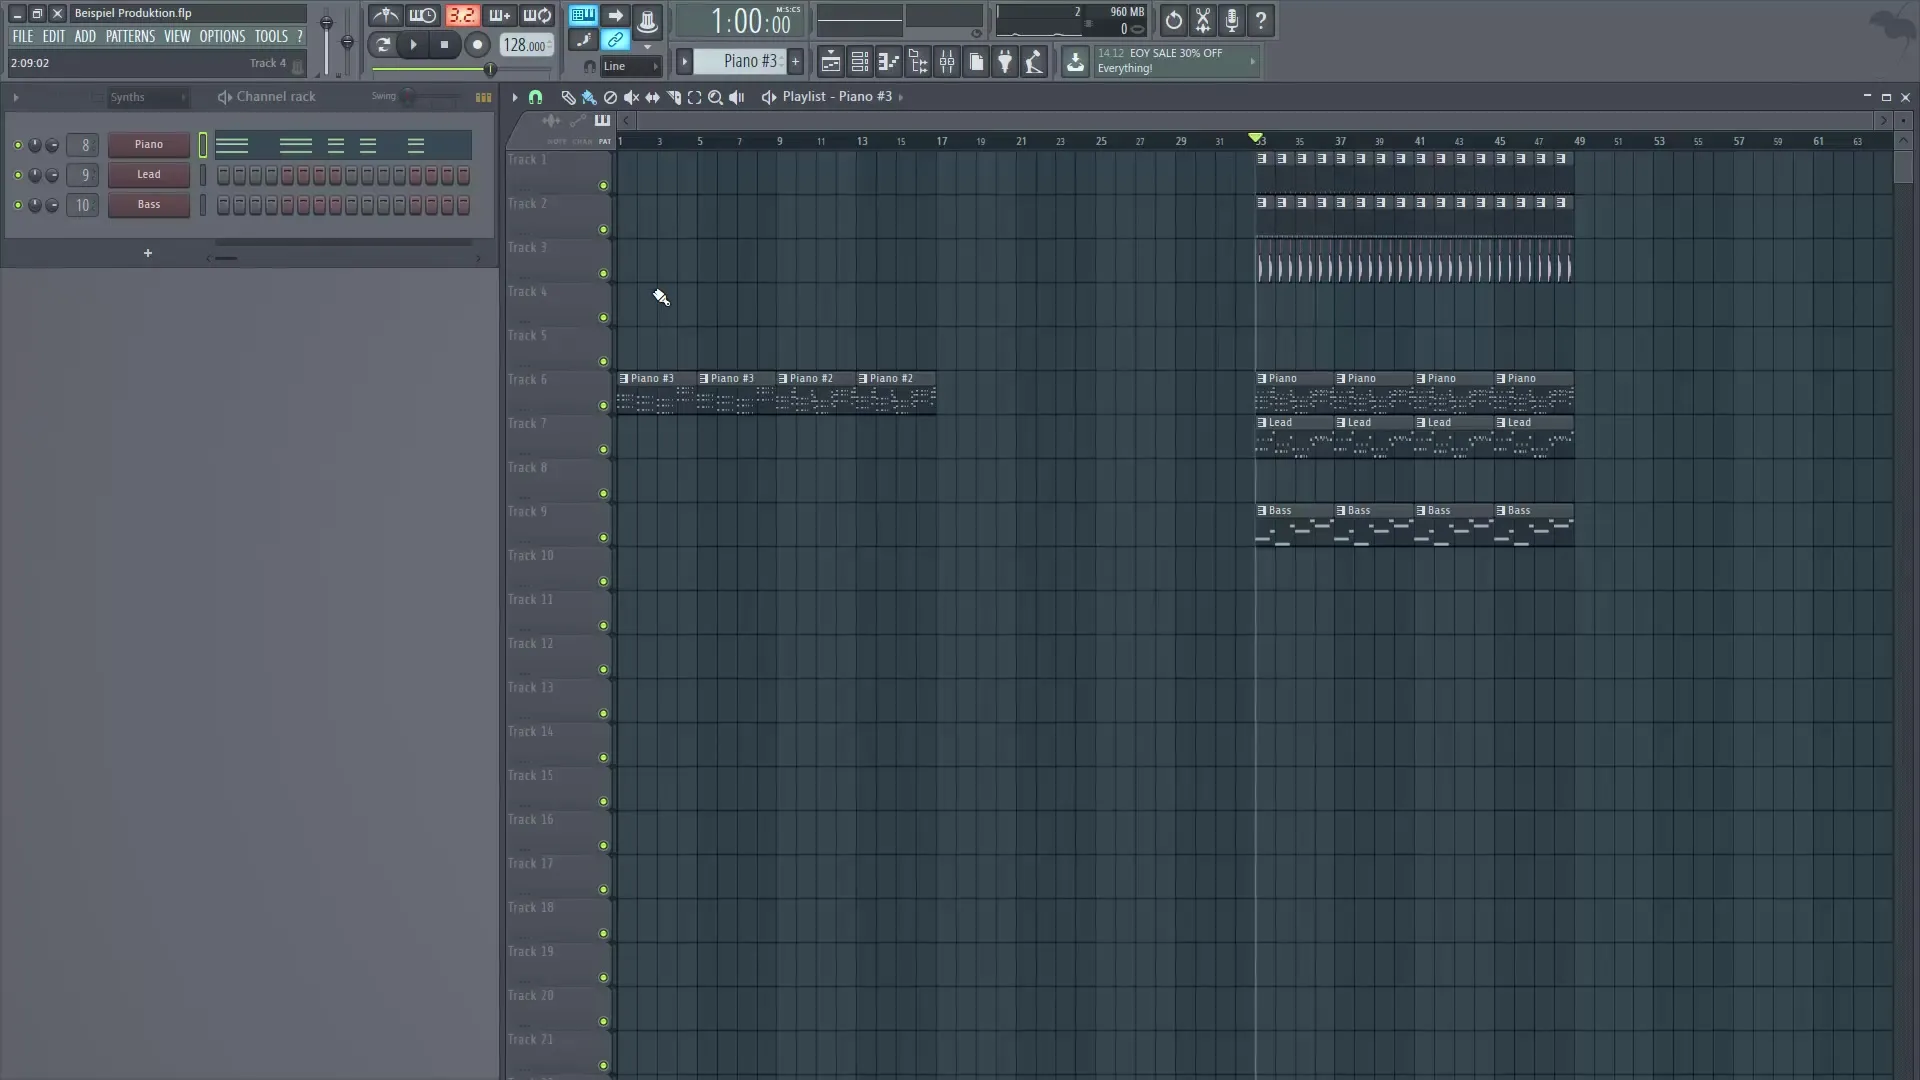The image size is (1920, 1080).
Task: Enable the metronome icon
Action: coord(386,16)
